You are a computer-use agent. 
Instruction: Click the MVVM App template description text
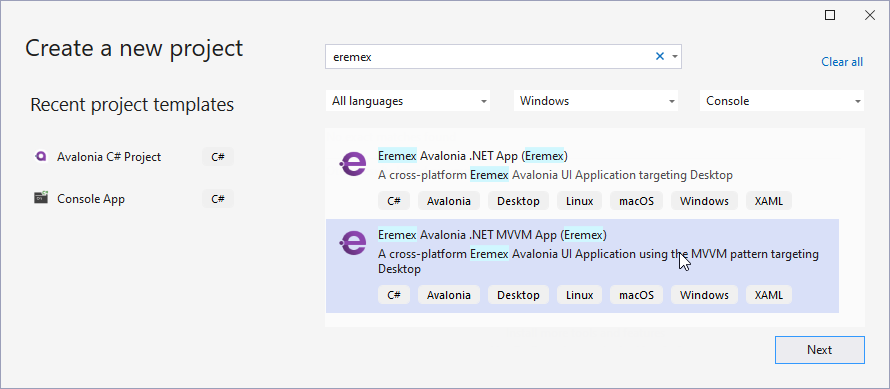click(x=598, y=261)
